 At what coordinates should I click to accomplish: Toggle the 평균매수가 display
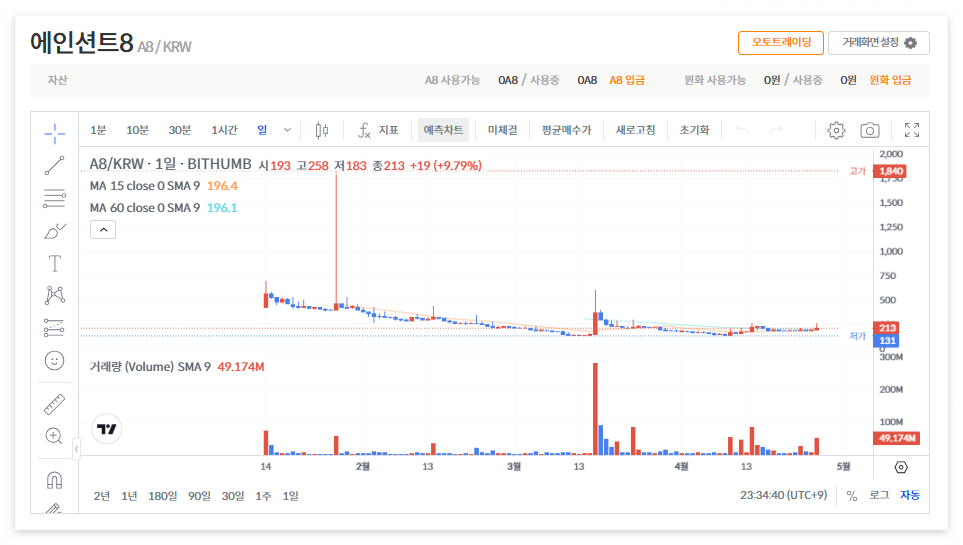tap(566, 130)
